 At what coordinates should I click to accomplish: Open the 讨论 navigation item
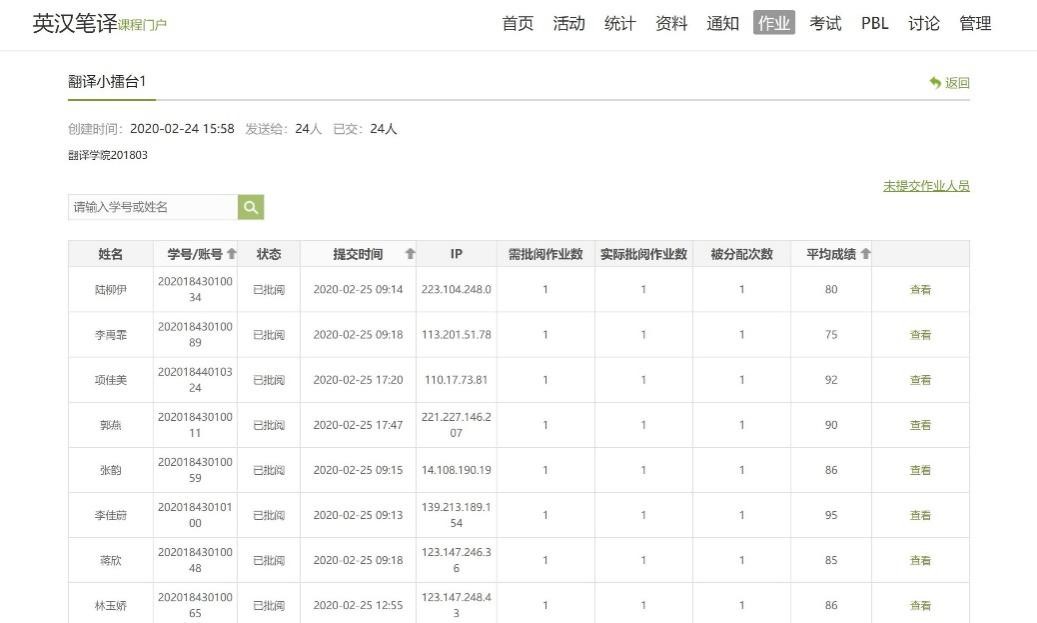924,23
